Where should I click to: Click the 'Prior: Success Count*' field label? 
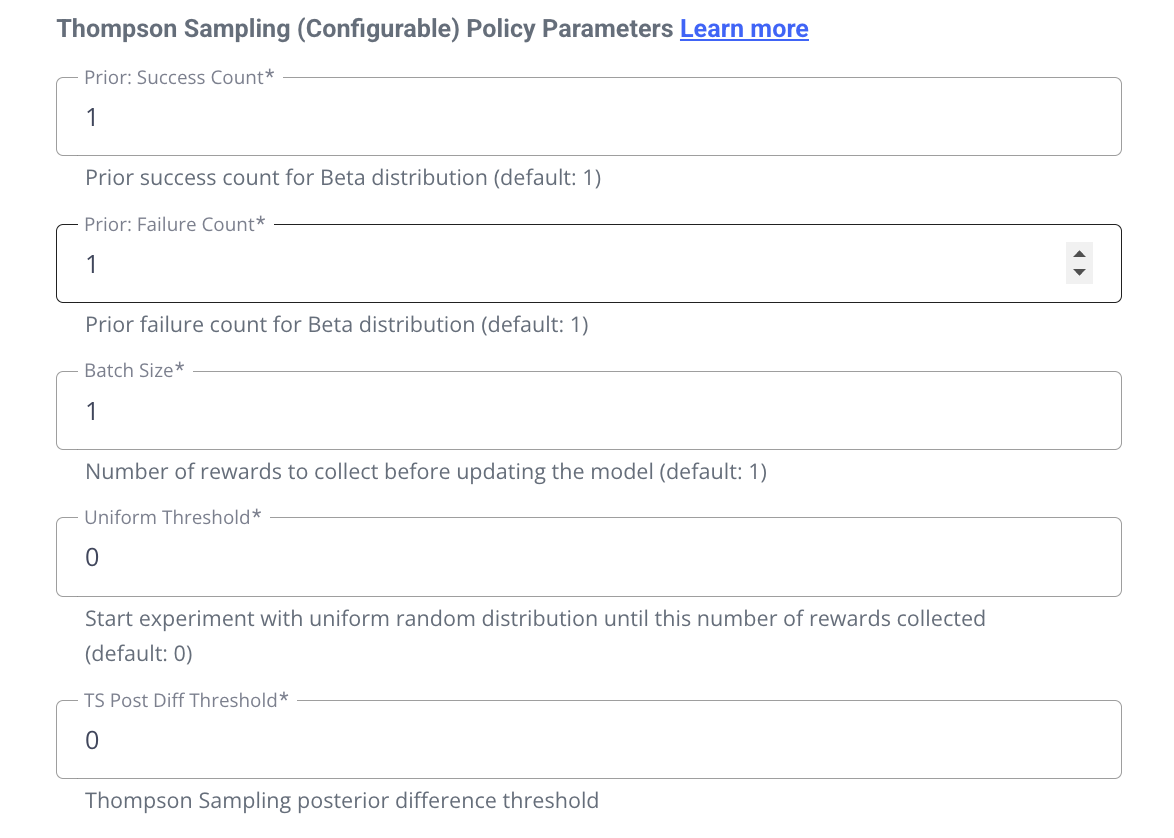click(x=179, y=78)
